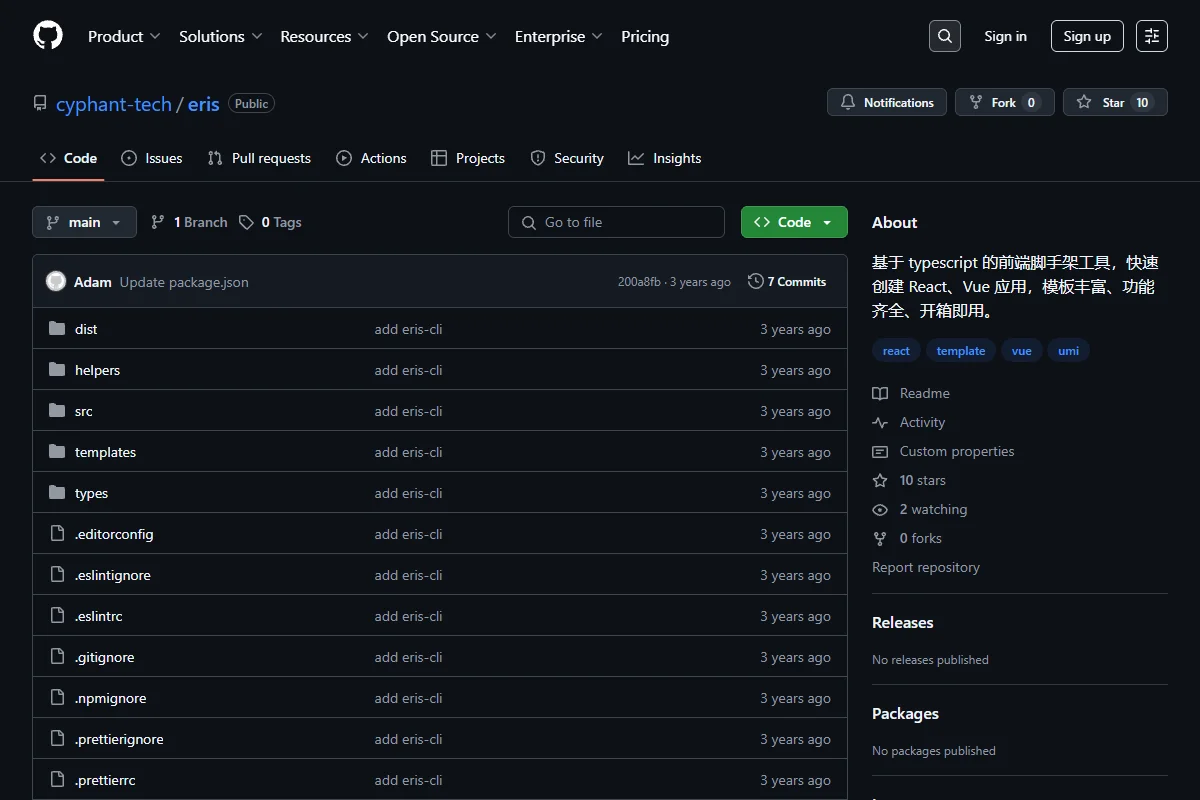The image size is (1200, 800).
Task: Click the Go to file field
Action: 616,222
